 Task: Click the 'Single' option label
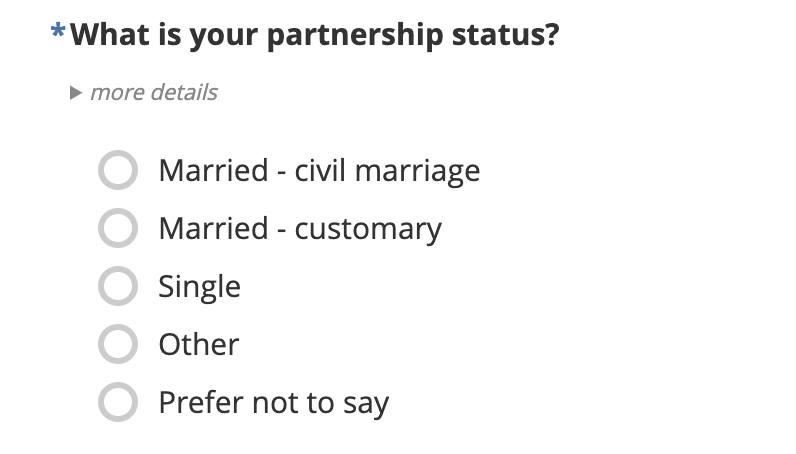pos(200,286)
